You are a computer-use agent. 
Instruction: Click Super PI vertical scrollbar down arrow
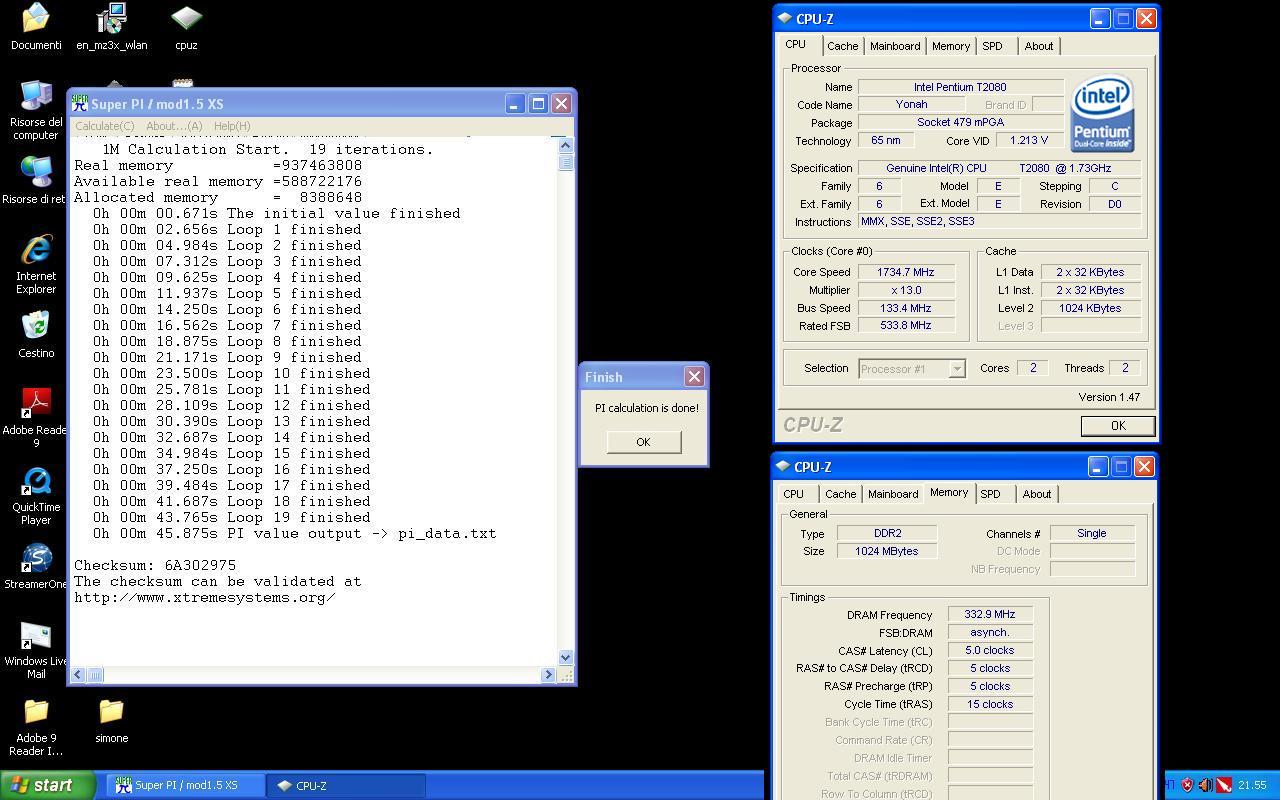click(566, 657)
